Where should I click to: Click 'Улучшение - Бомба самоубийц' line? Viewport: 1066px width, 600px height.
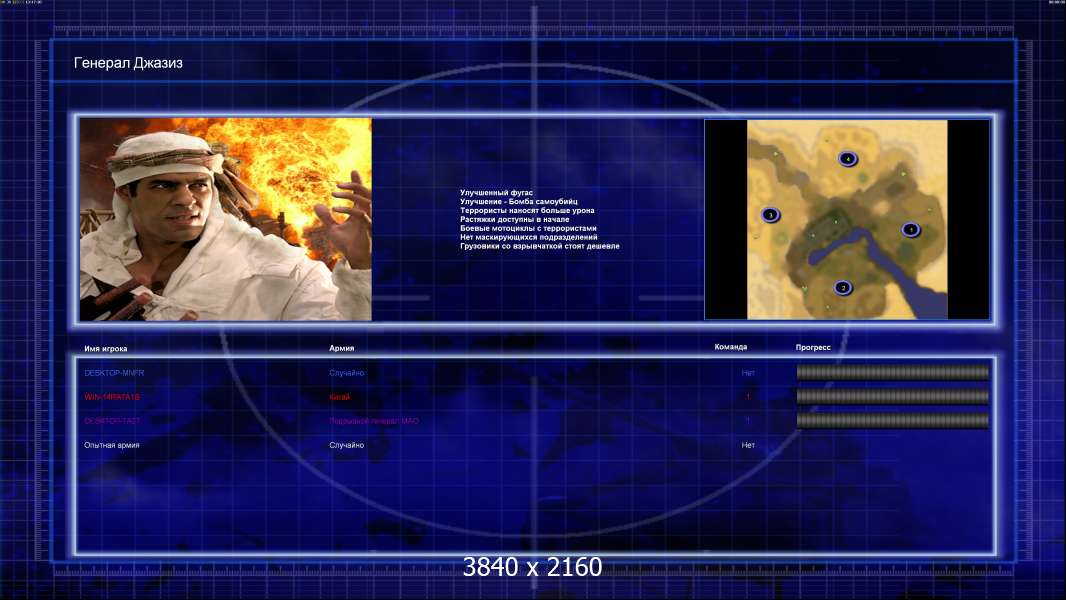coord(519,202)
